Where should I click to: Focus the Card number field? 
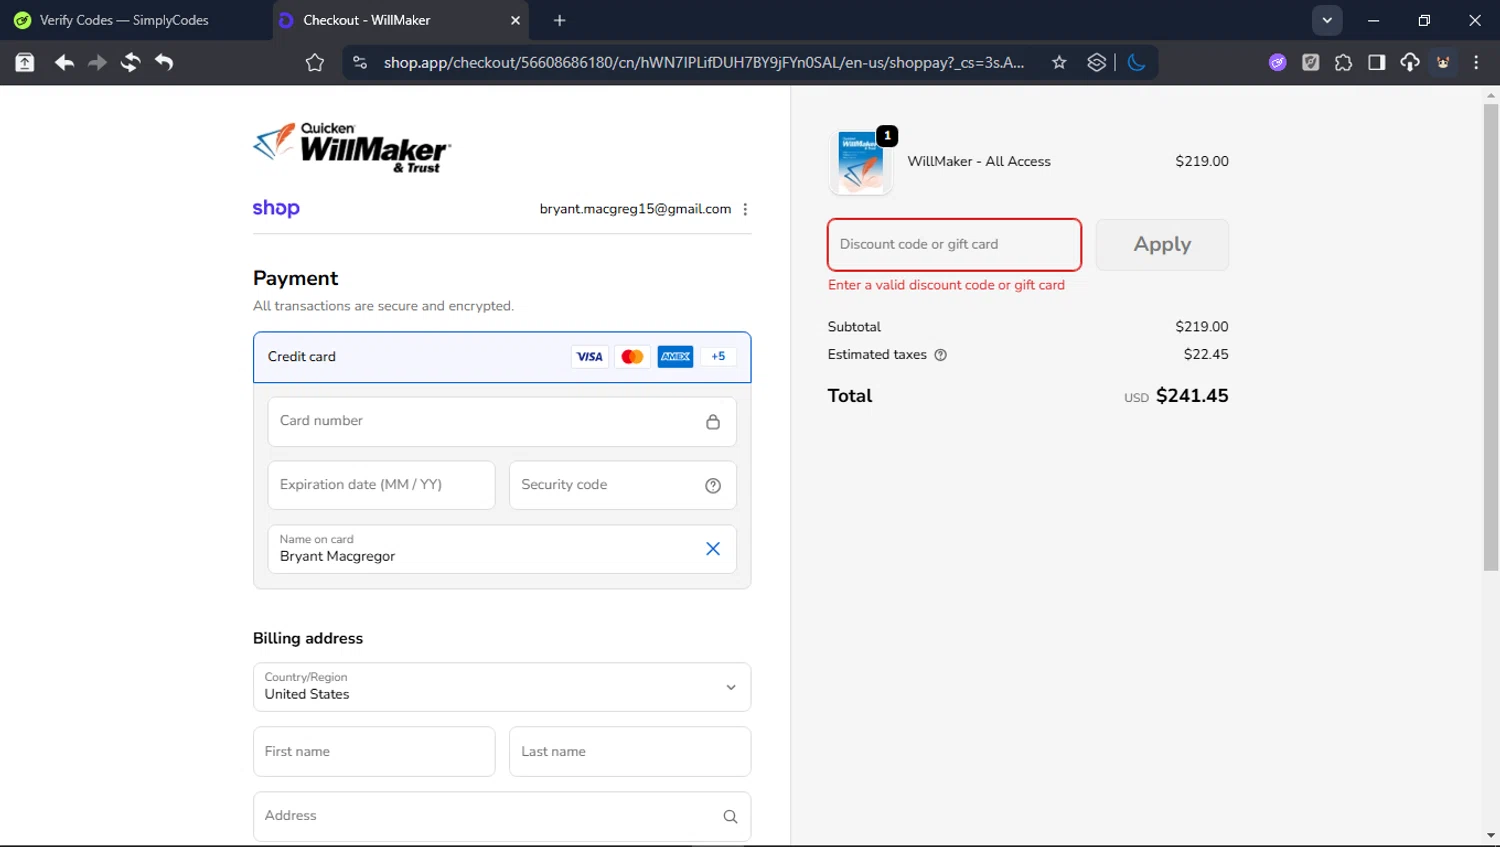point(502,421)
